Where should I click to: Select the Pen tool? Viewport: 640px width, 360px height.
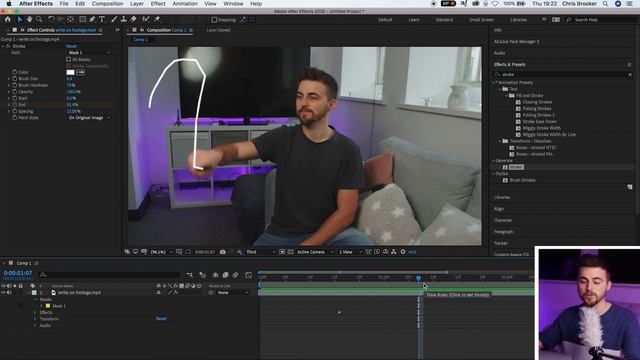pyautogui.click(x=92, y=19)
